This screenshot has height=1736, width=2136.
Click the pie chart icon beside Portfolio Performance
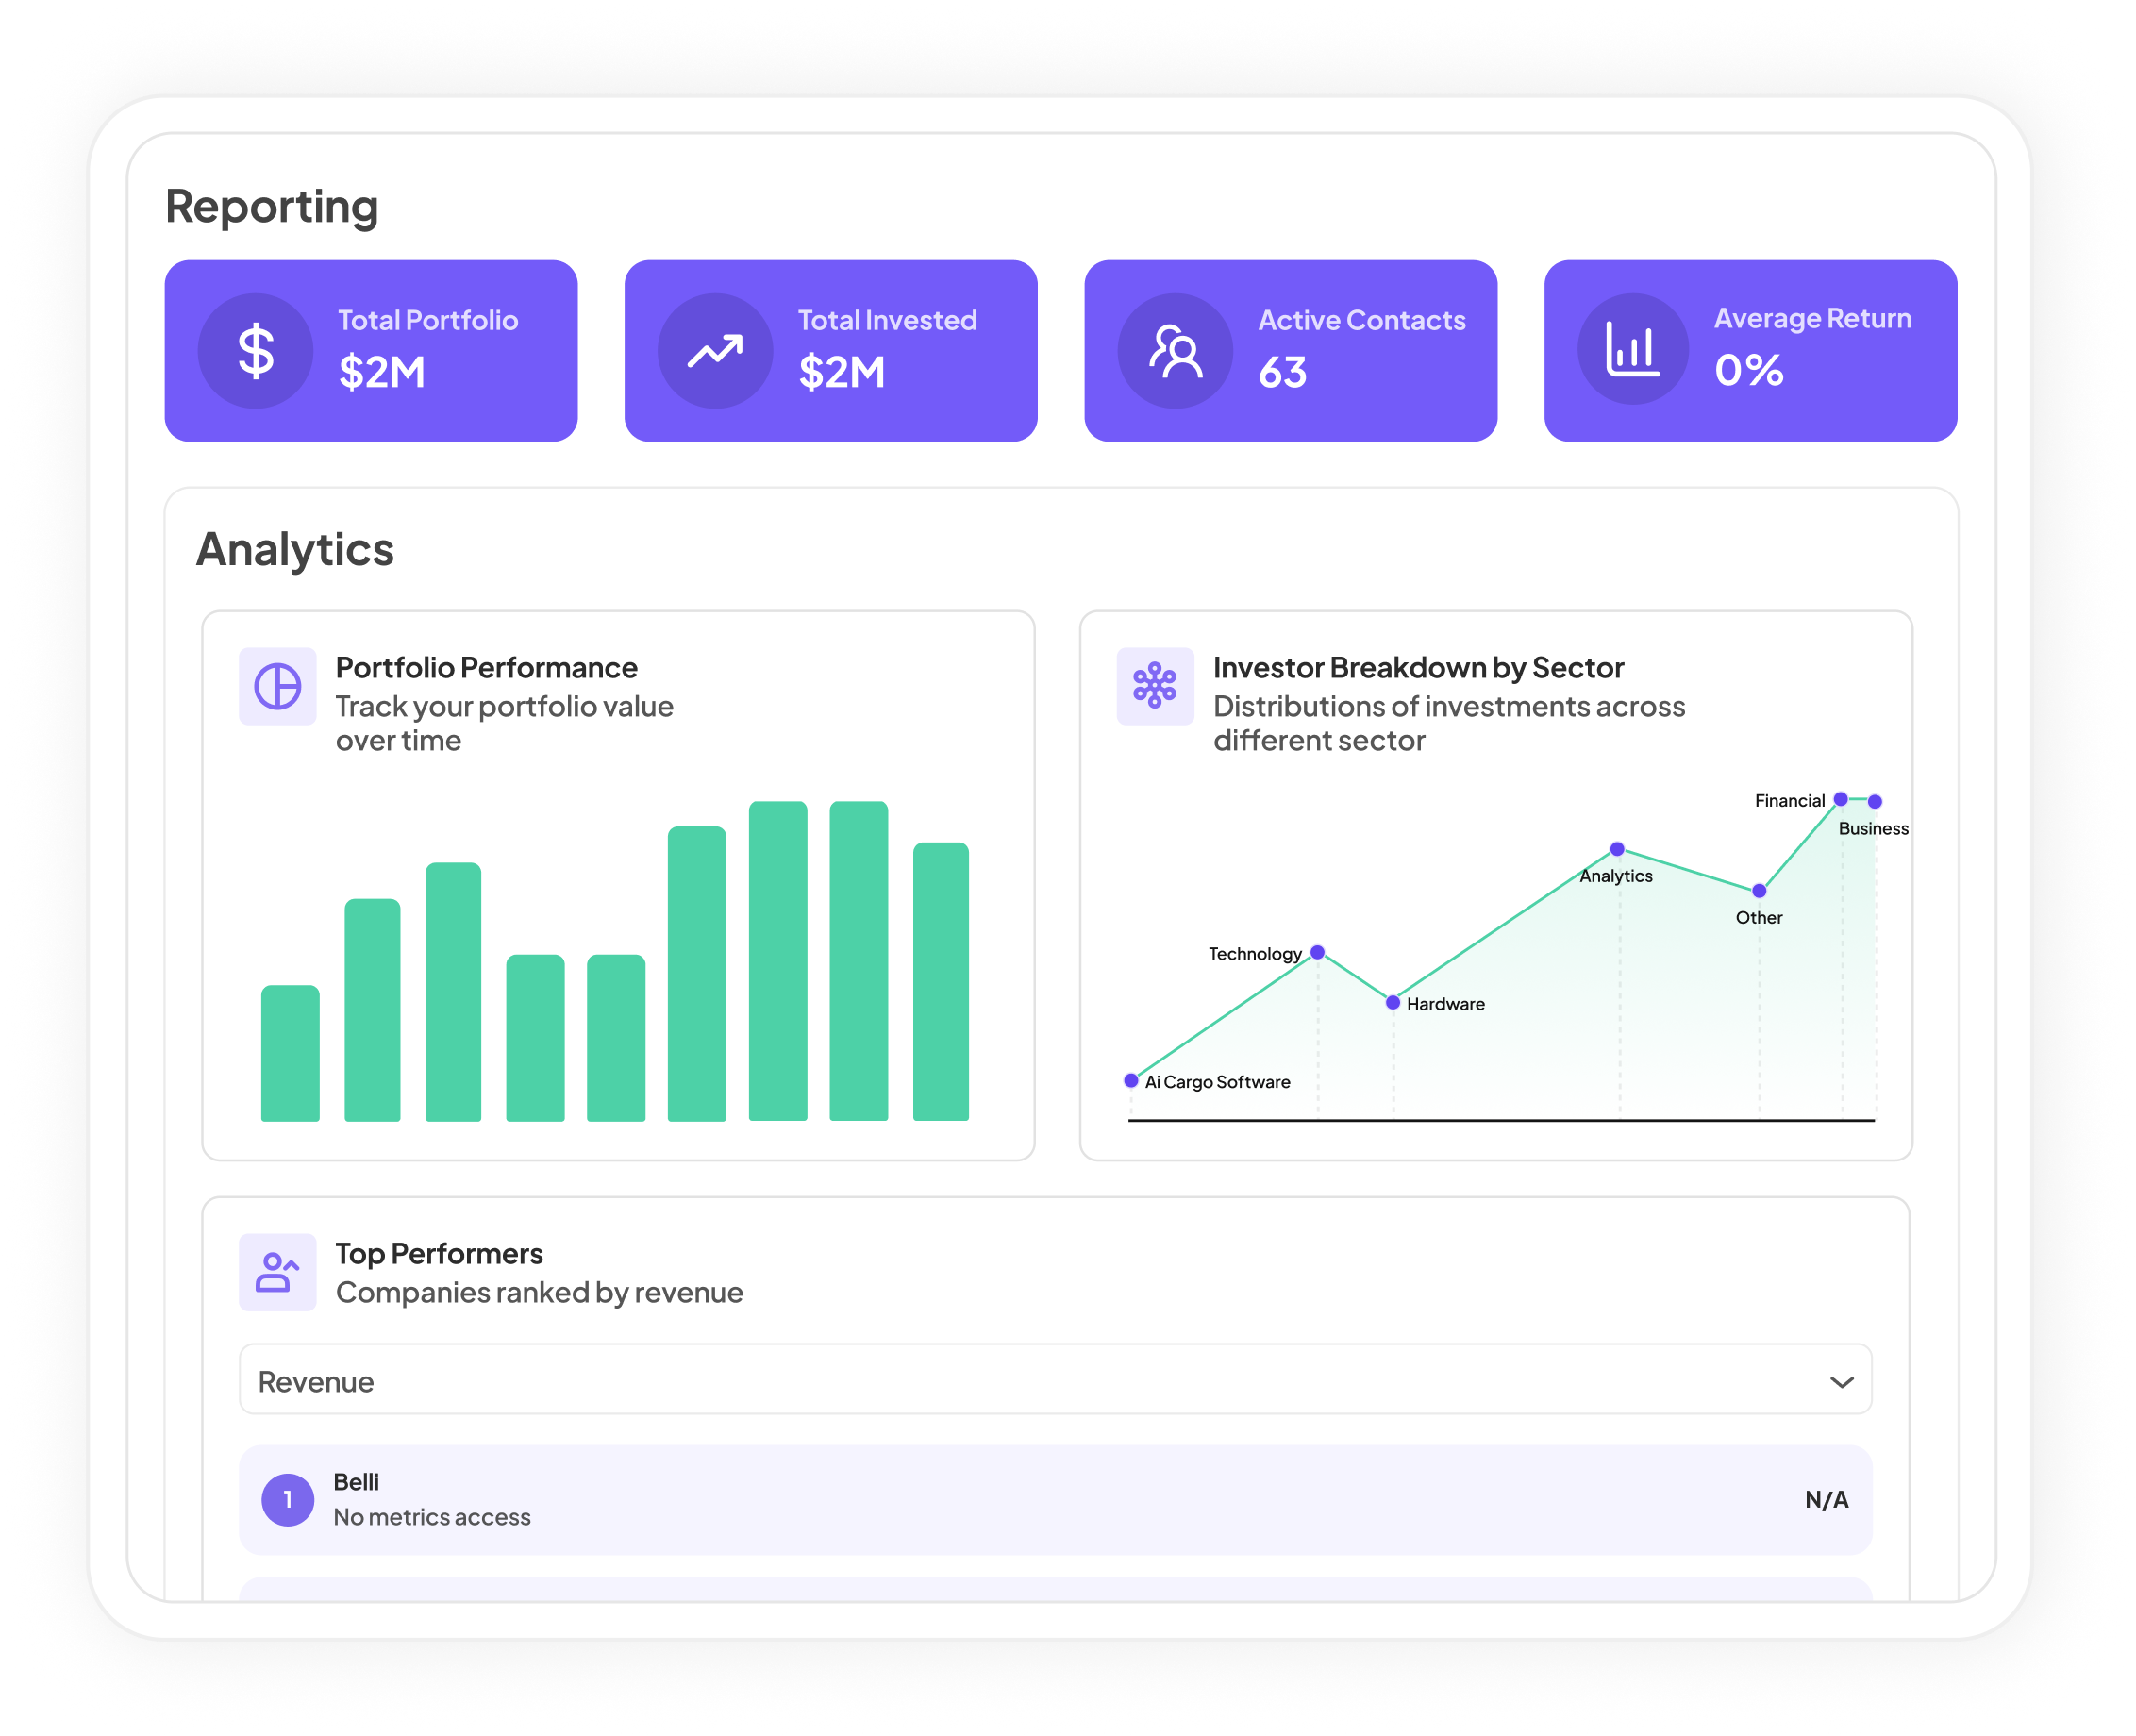[x=277, y=686]
